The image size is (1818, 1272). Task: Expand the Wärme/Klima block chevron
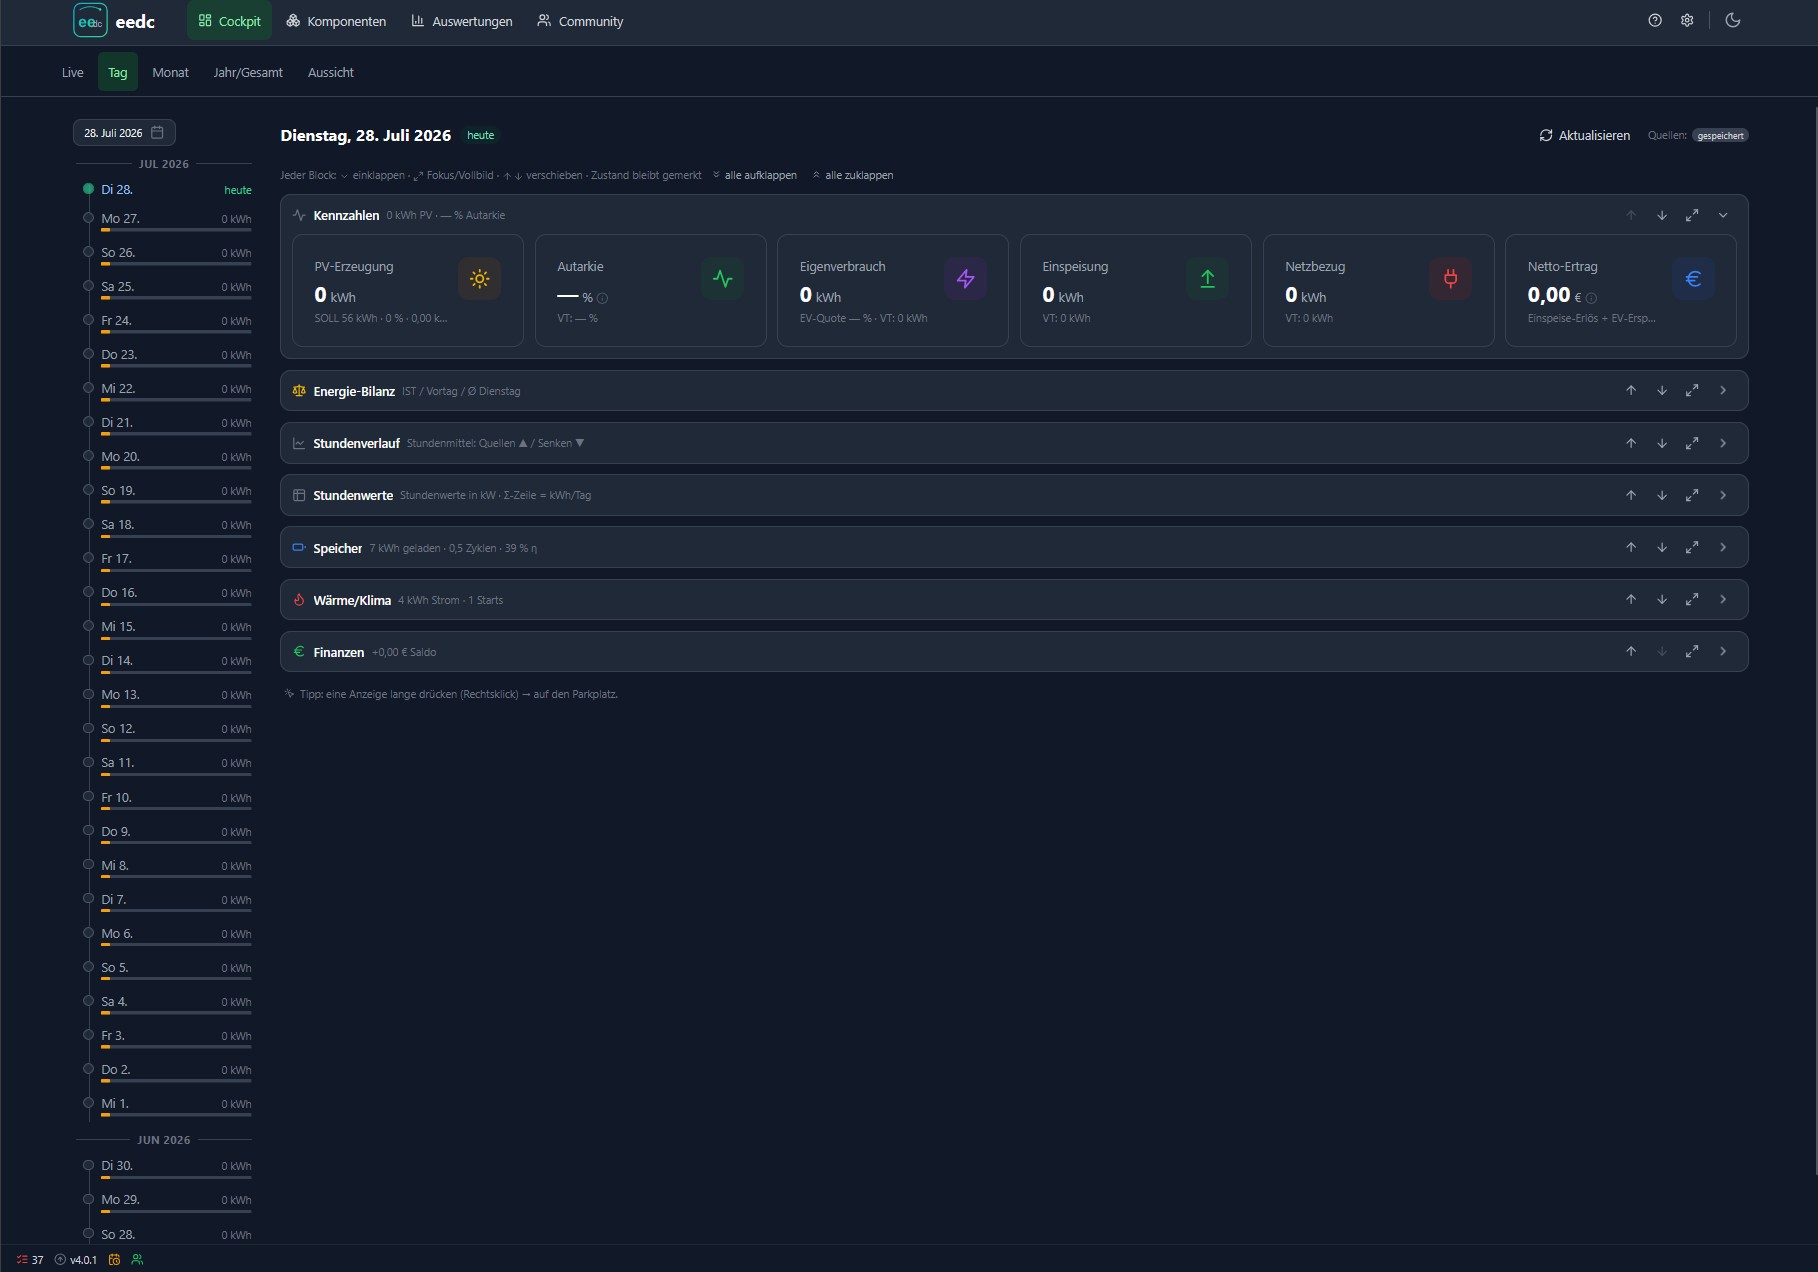[1723, 599]
